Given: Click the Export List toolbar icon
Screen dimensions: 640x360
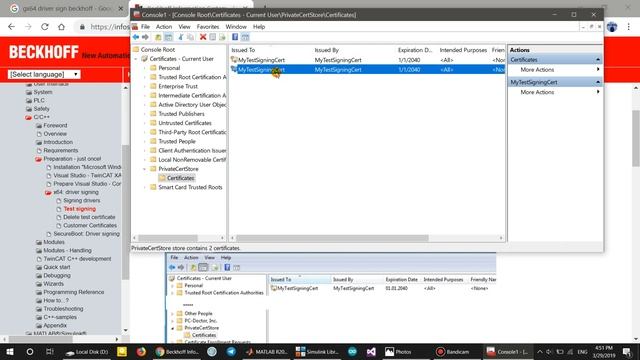Looking at the screenshot, I should (222, 37).
